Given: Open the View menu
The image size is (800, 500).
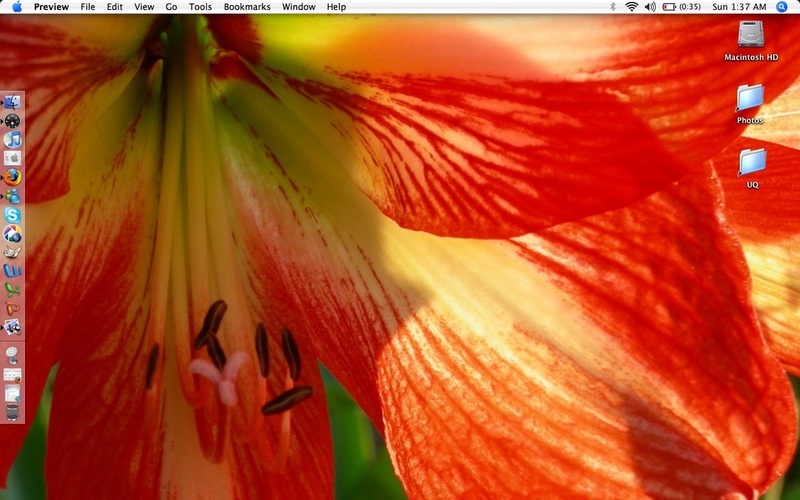Looking at the screenshot, I should pos(144,7).
